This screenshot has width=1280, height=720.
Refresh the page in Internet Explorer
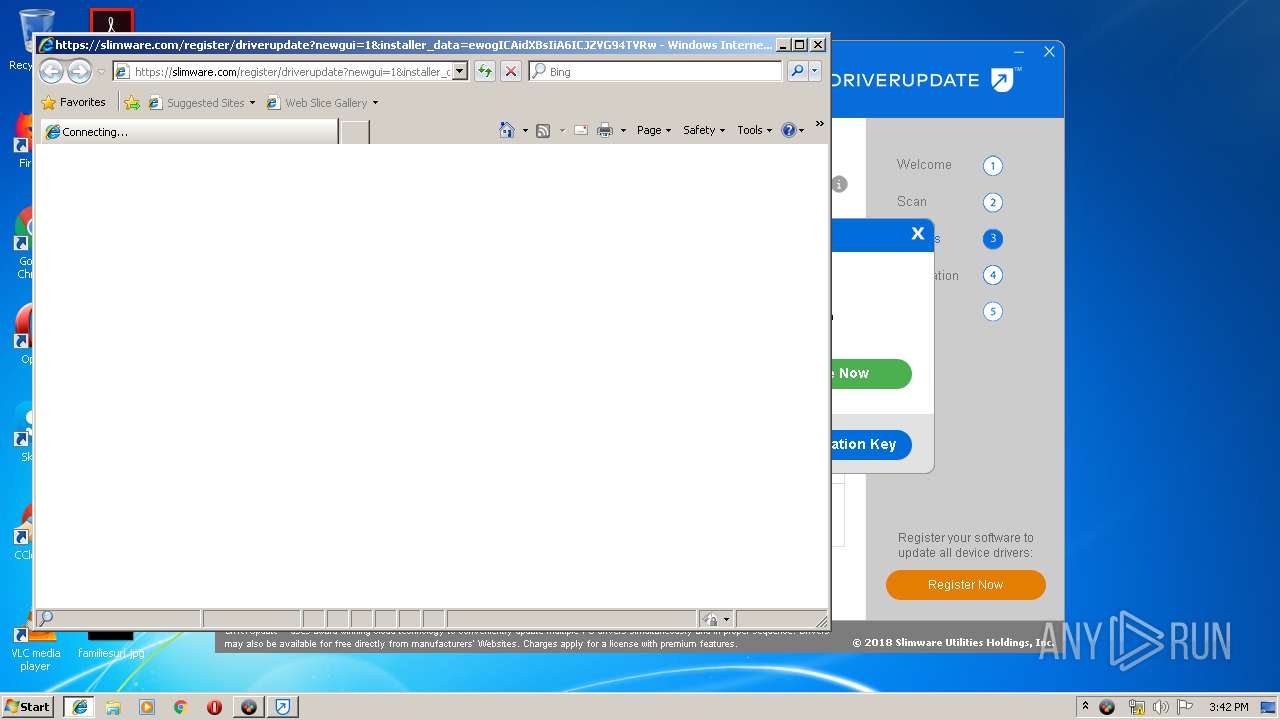485,71
